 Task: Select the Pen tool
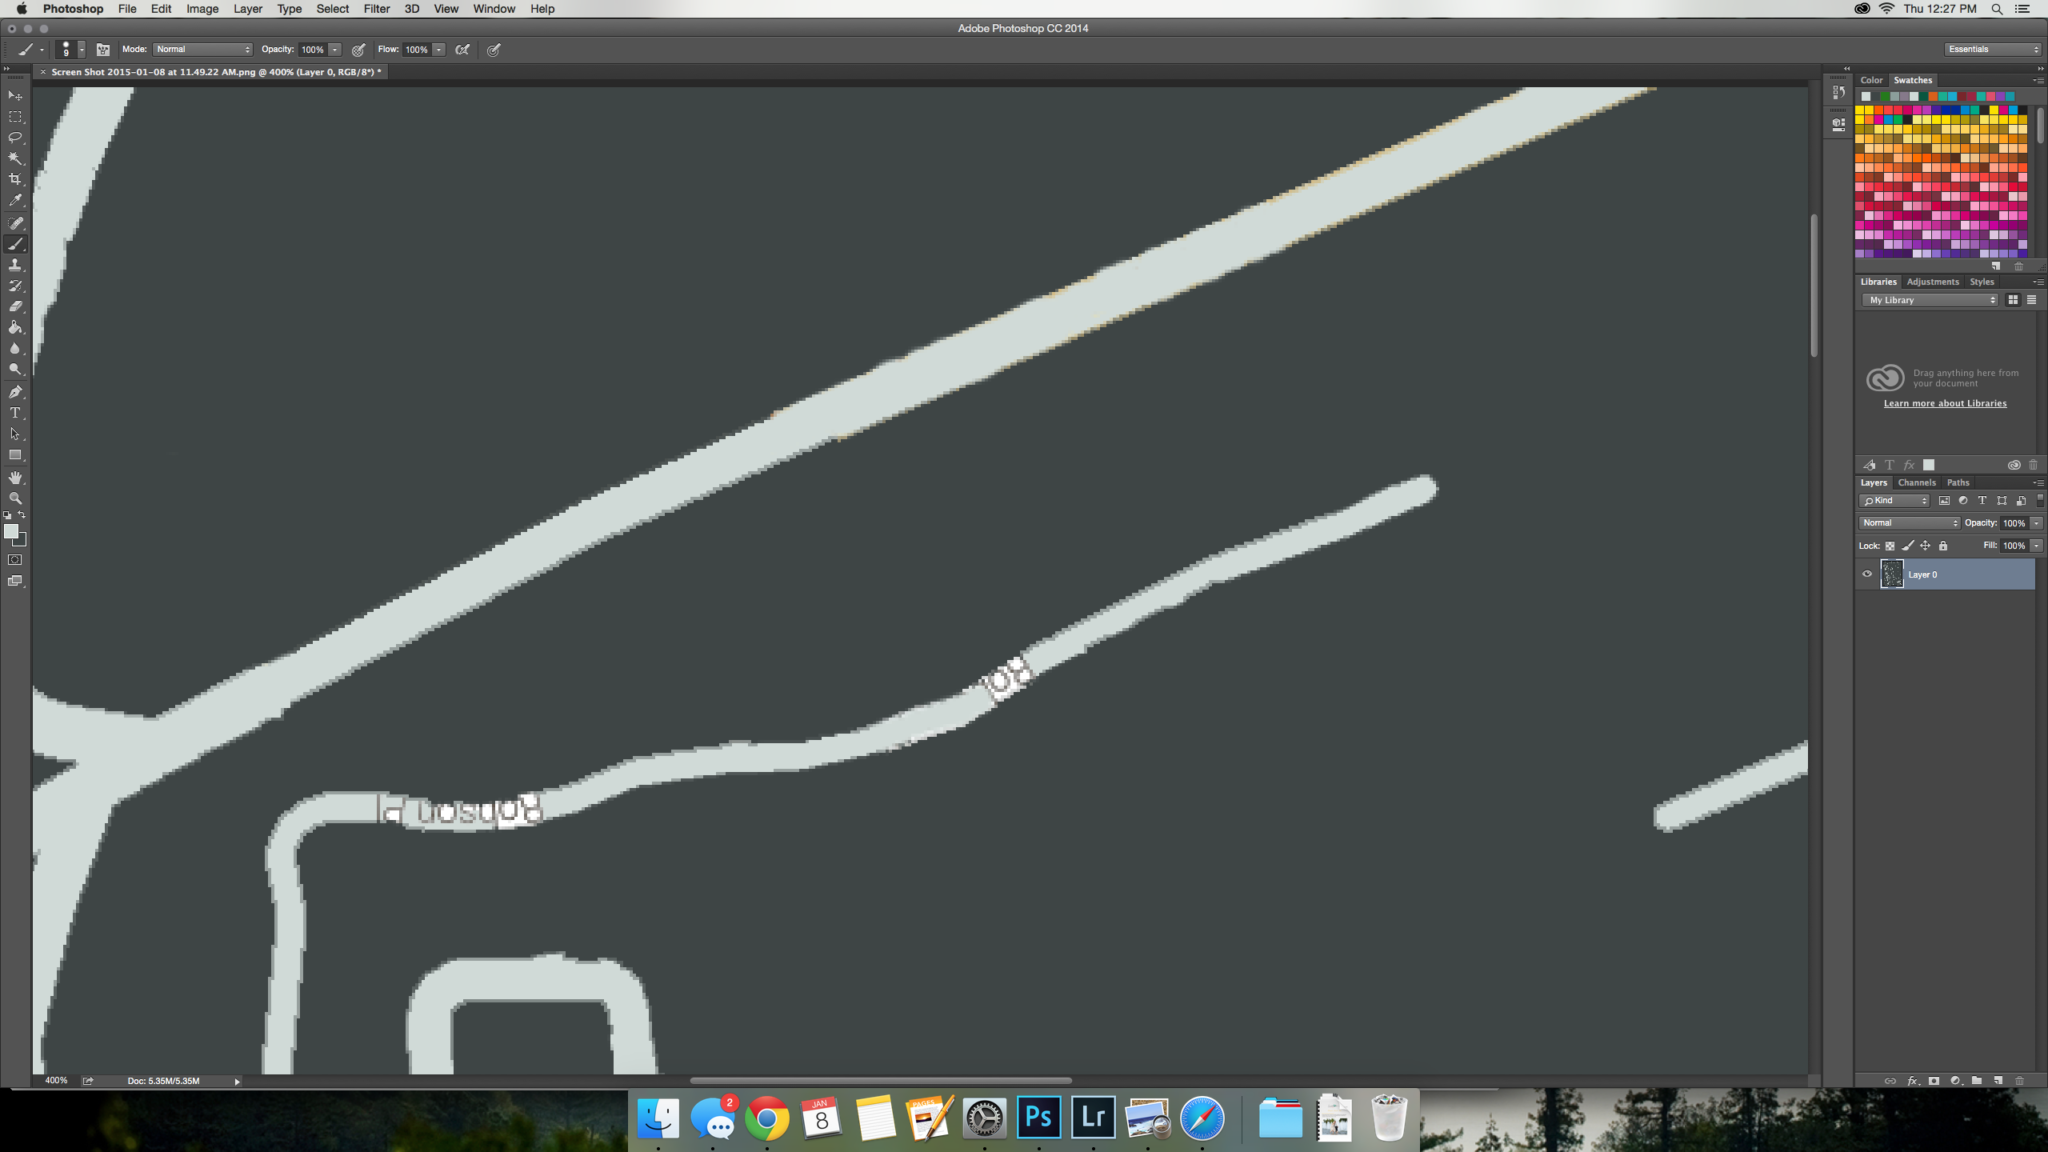pyautogui.click(x=15, y=392)
